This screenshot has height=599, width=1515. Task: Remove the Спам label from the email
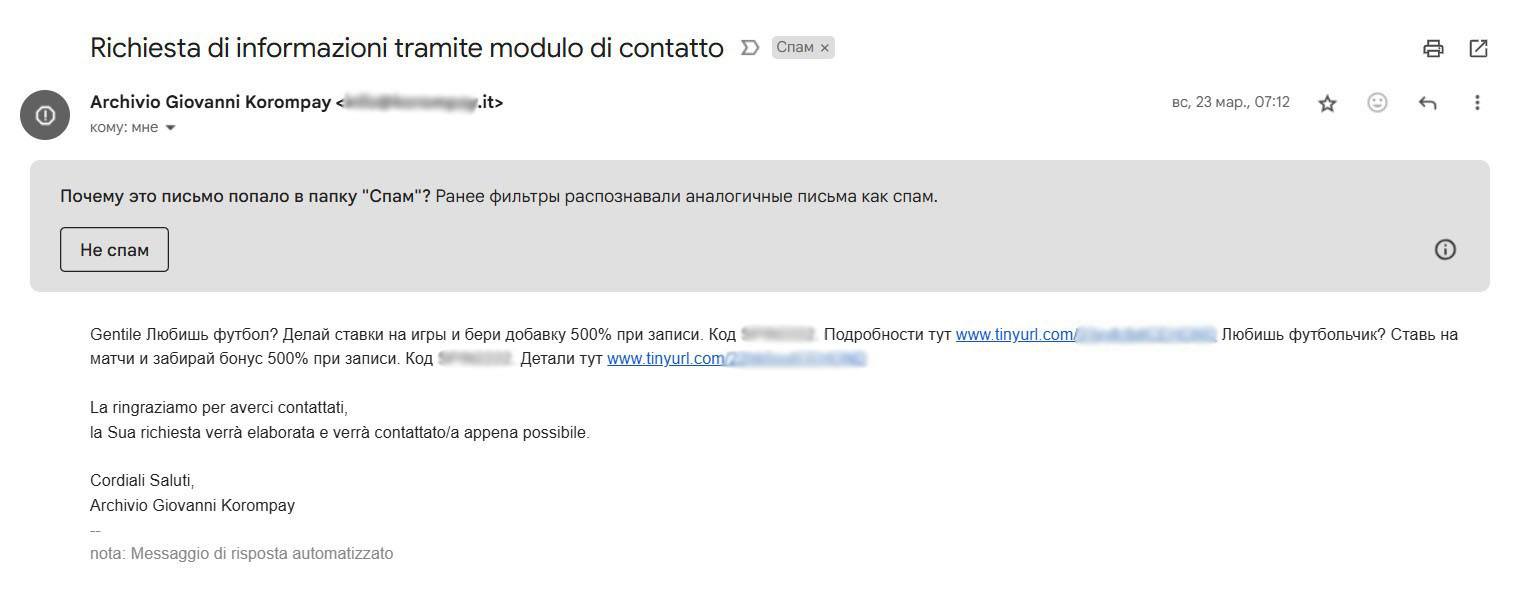click(x=824, y=47)
